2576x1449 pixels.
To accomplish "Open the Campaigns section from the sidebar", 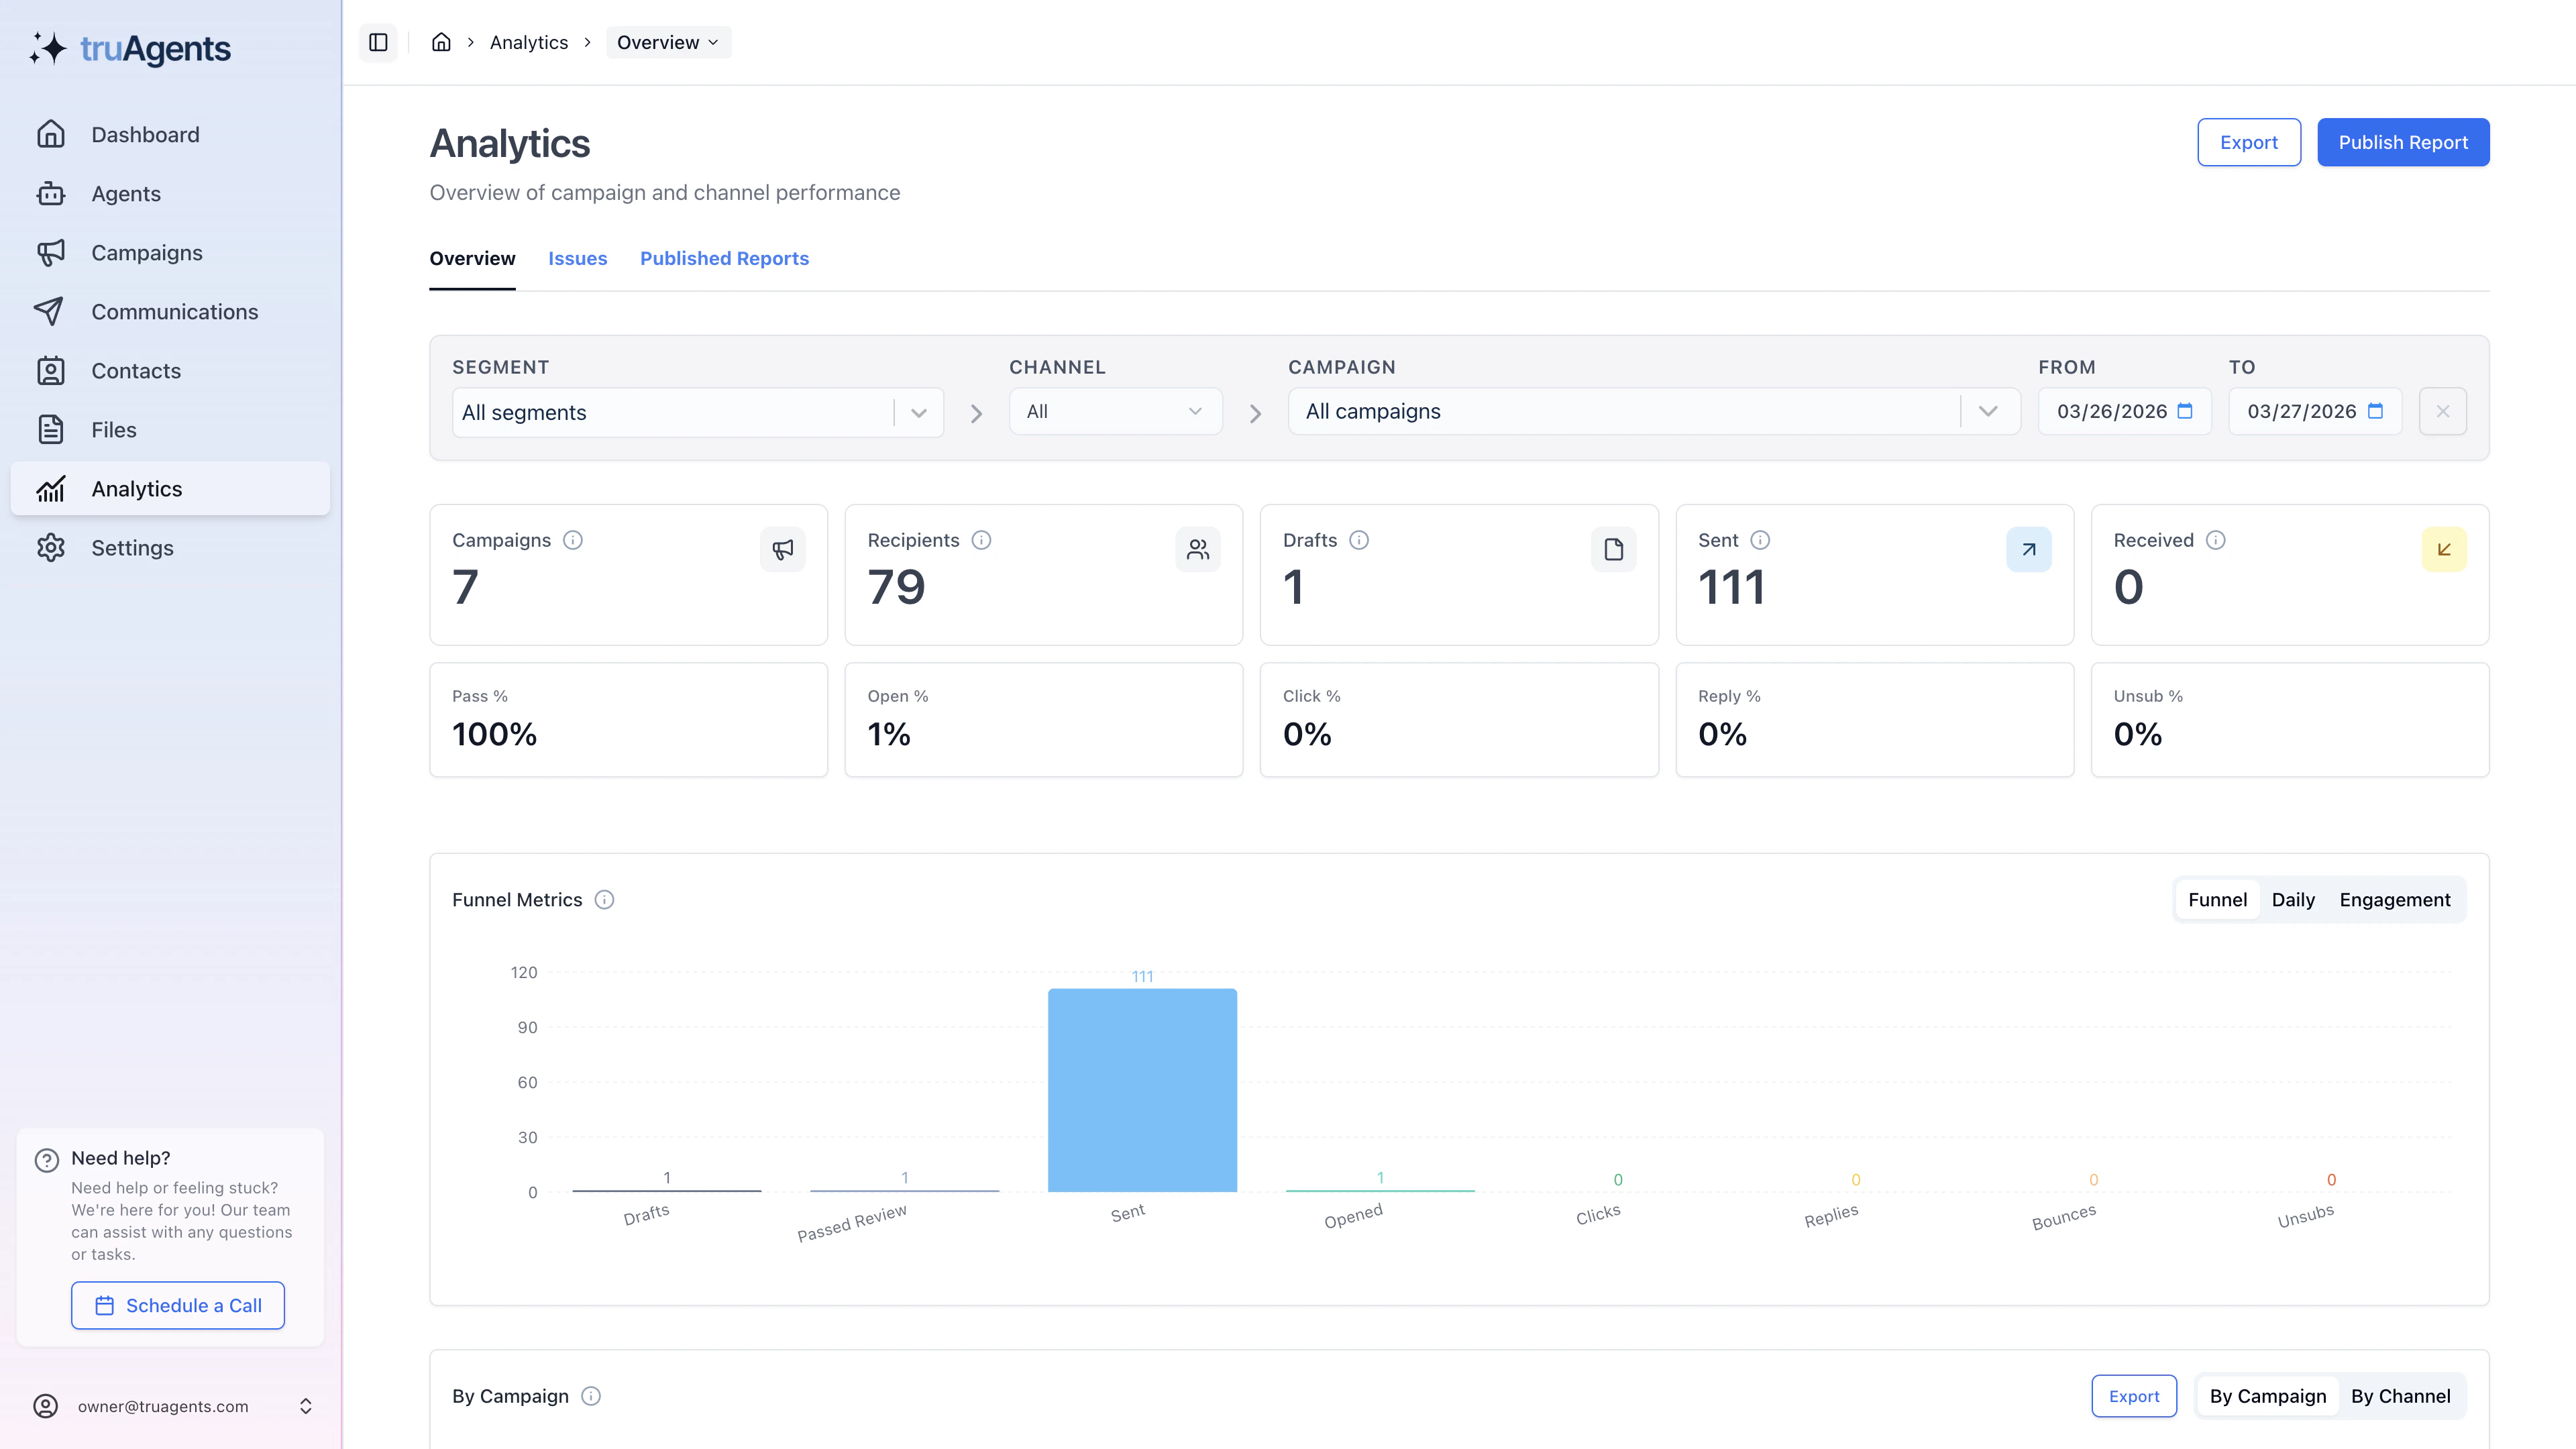I will tap(146, 252).
